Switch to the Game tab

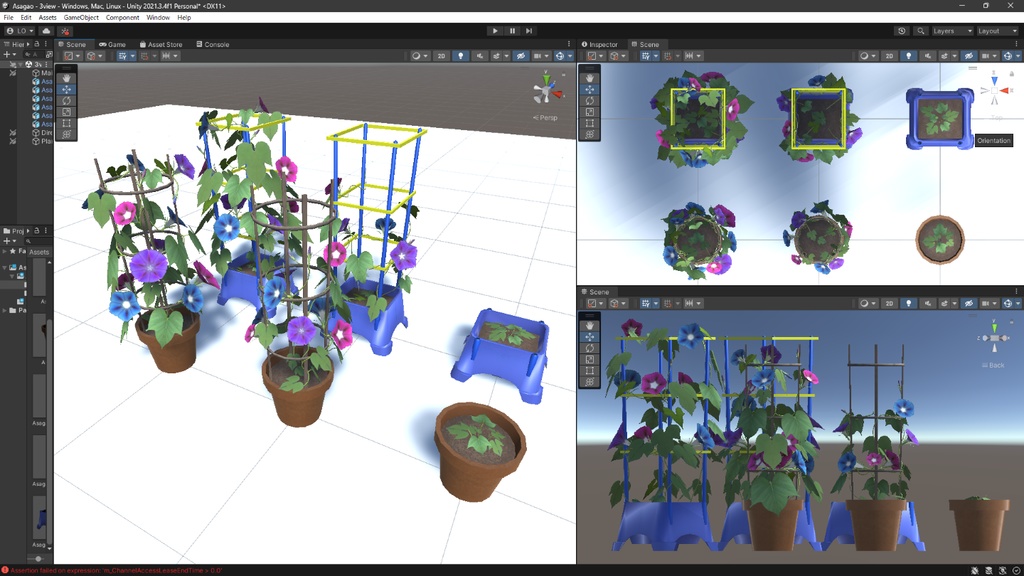point(112,44)
